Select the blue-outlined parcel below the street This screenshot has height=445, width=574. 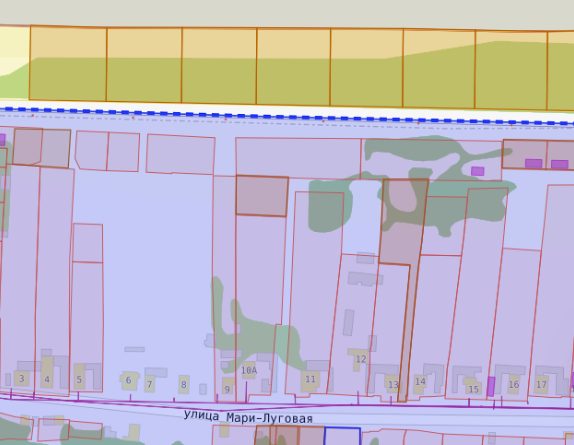342,436
